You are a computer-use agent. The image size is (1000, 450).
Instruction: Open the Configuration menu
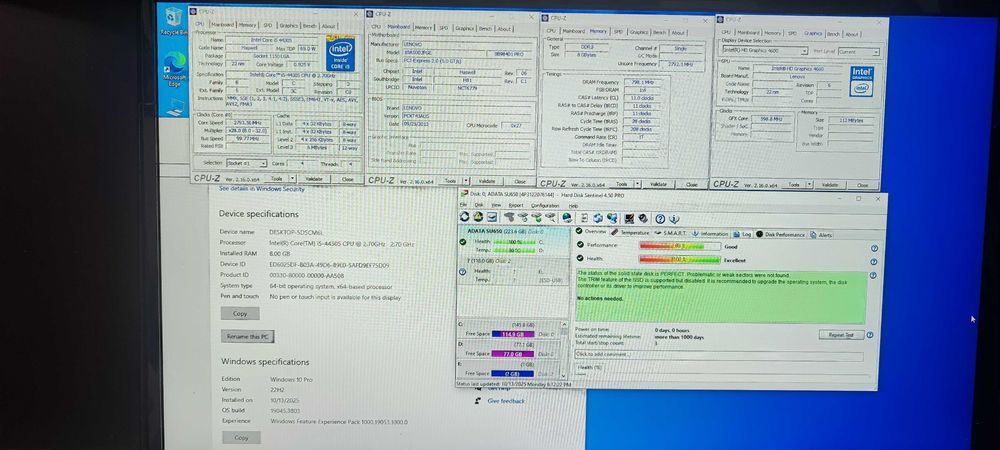545,206
